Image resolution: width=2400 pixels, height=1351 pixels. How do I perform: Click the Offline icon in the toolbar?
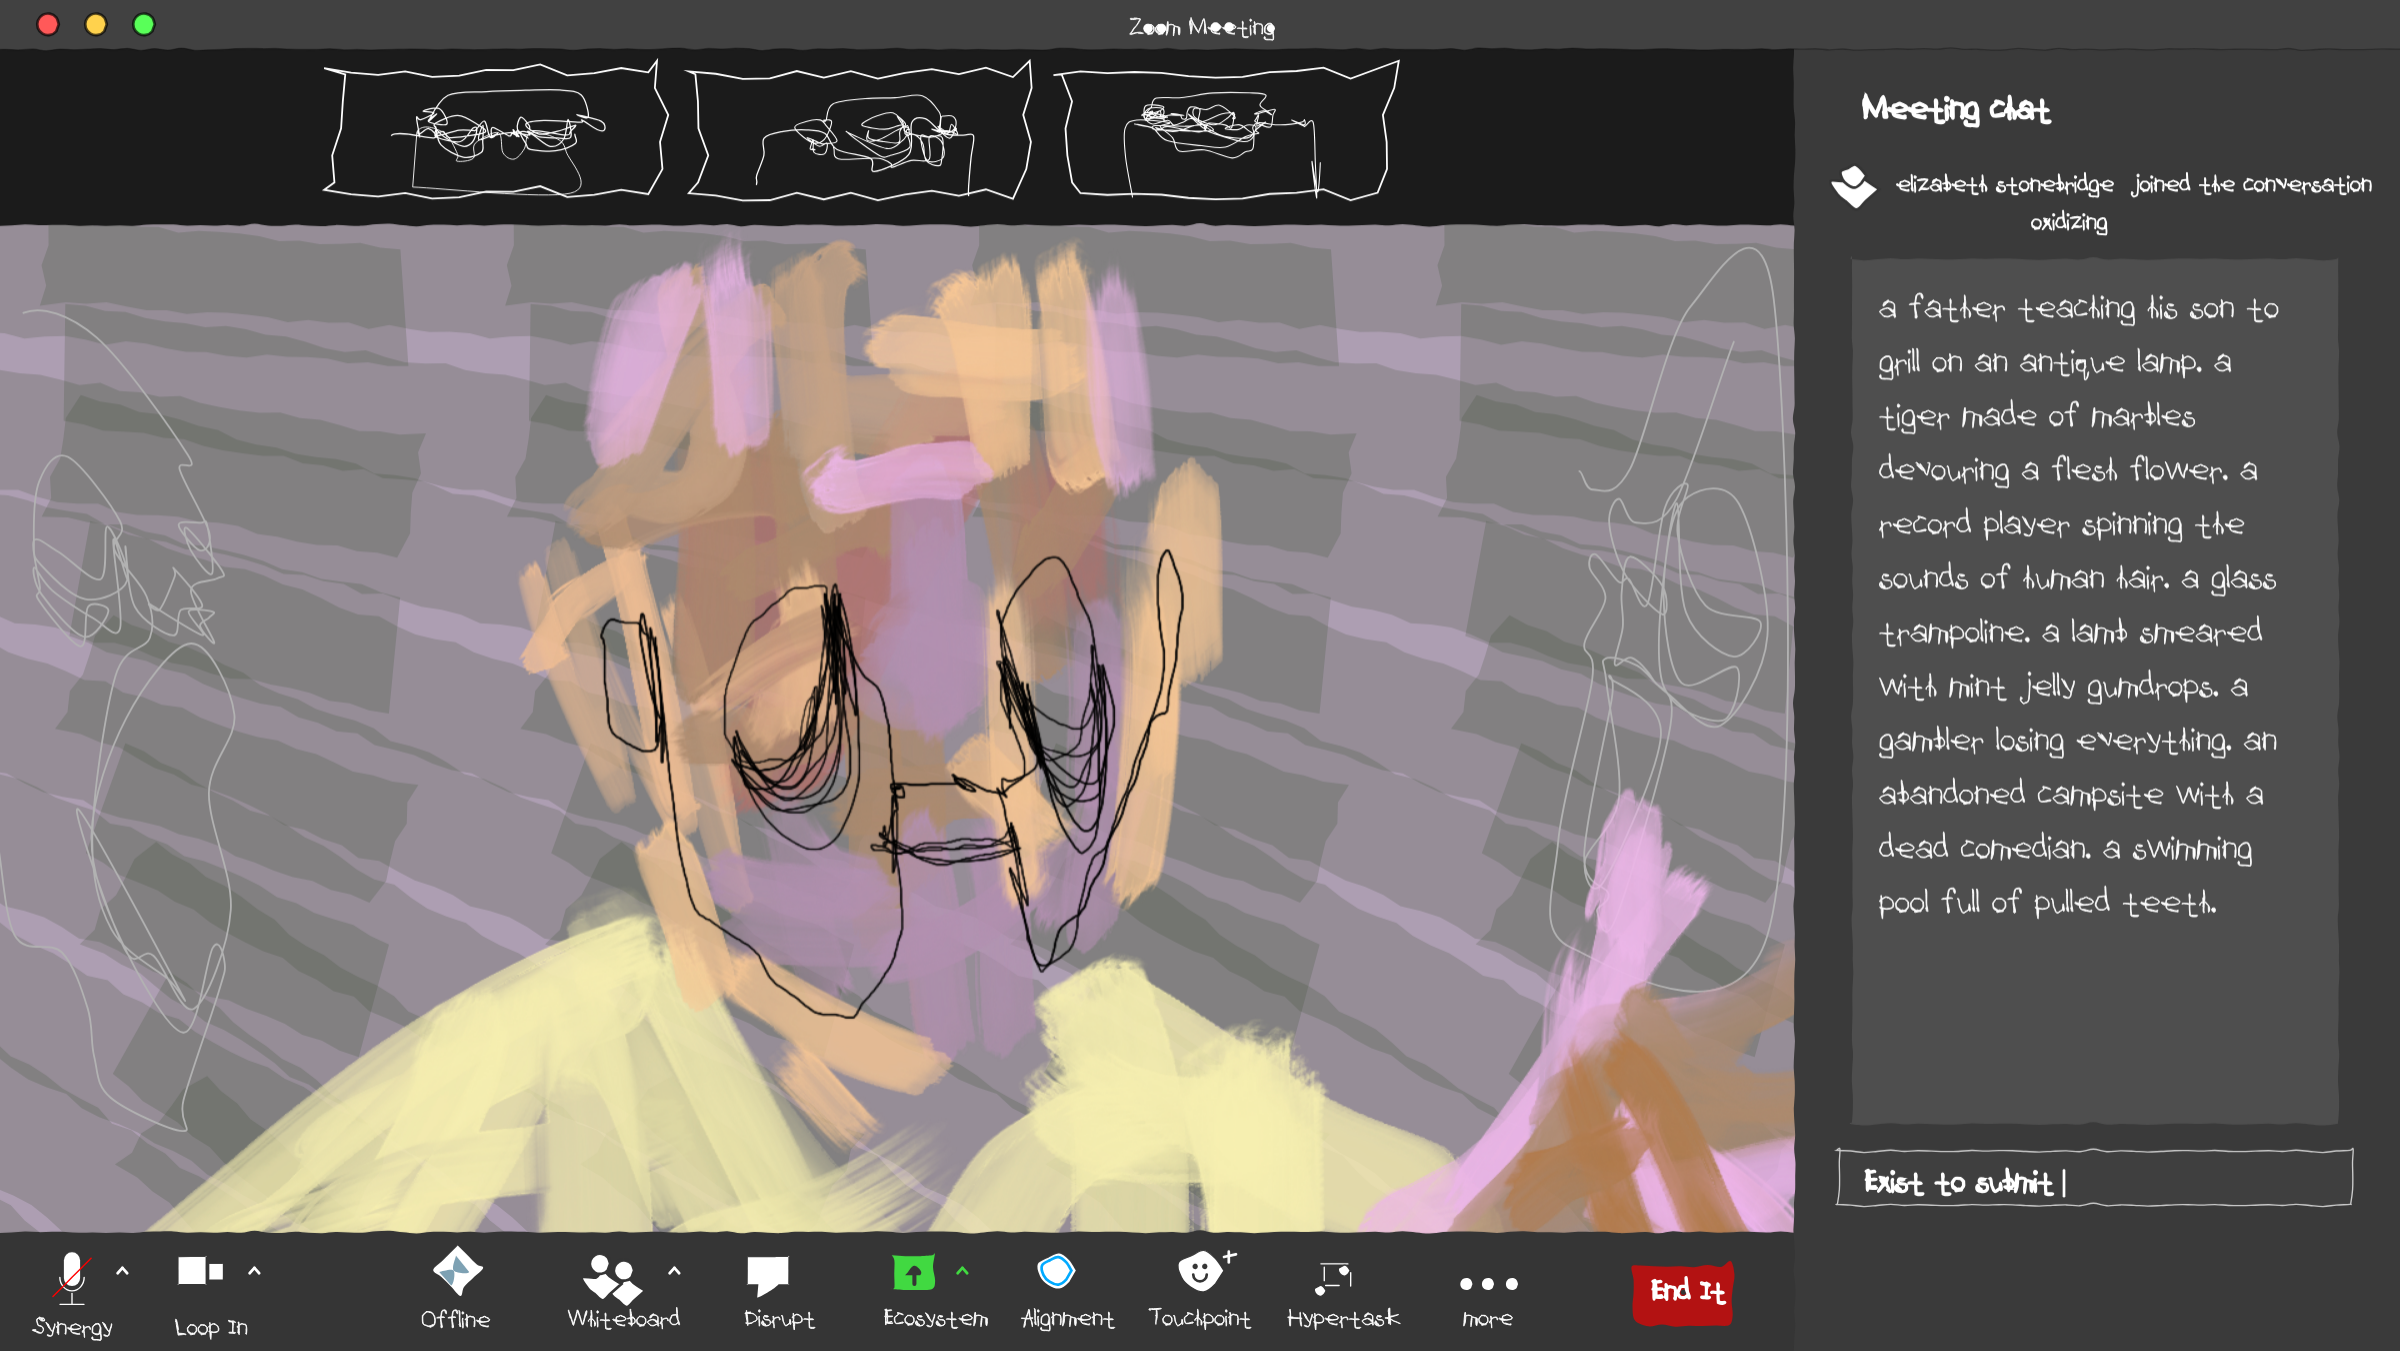[457, 1272]
